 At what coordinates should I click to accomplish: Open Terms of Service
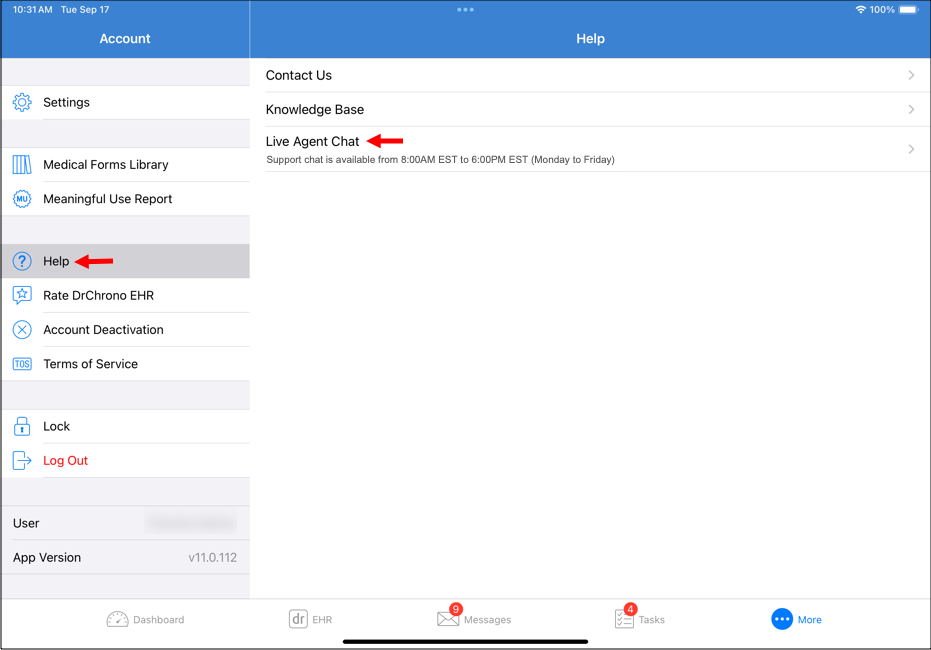point(125,364)
